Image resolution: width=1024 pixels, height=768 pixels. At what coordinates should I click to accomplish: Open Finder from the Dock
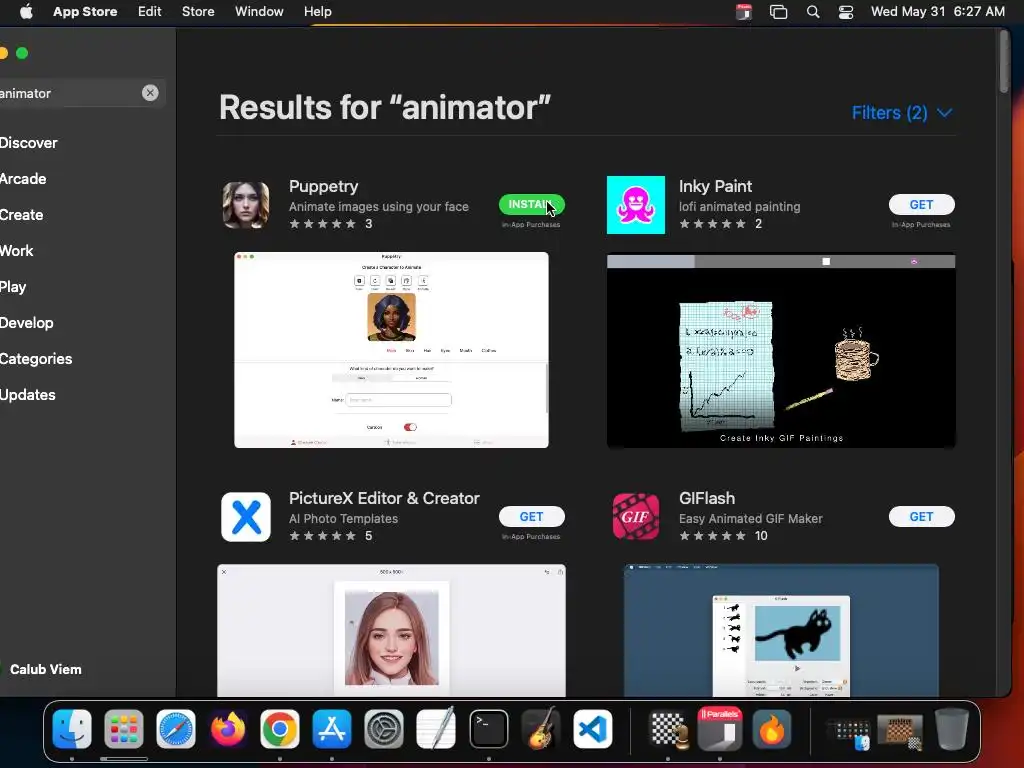pyautogui.click(x=72, y=729)
